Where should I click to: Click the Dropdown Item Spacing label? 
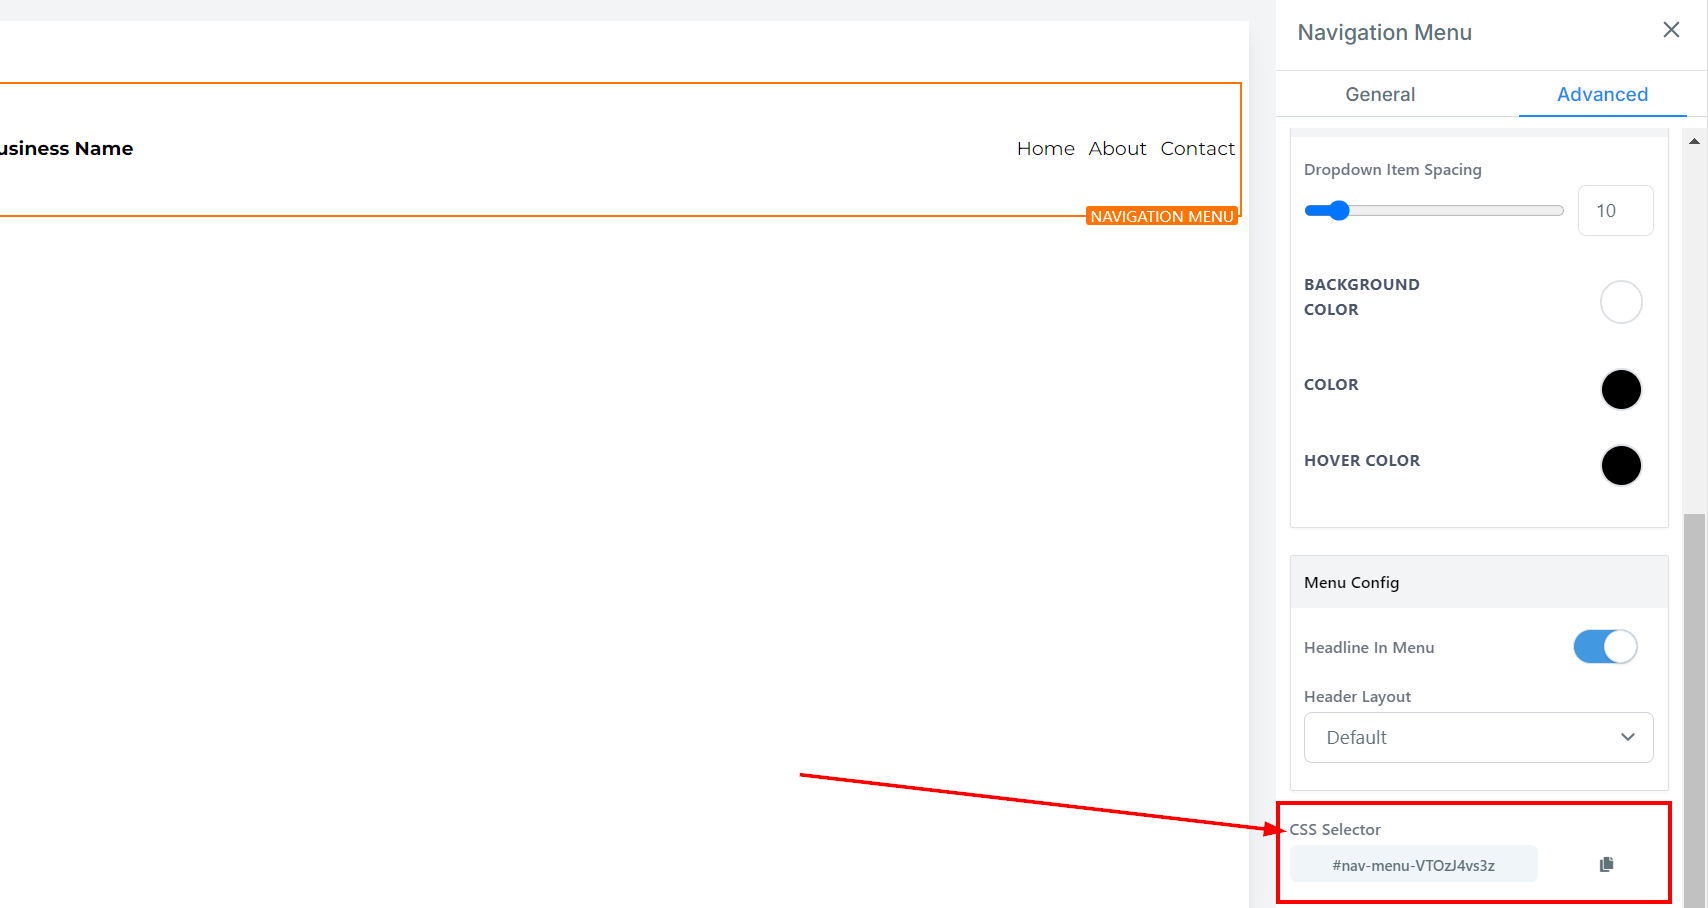pos(1392,169)
